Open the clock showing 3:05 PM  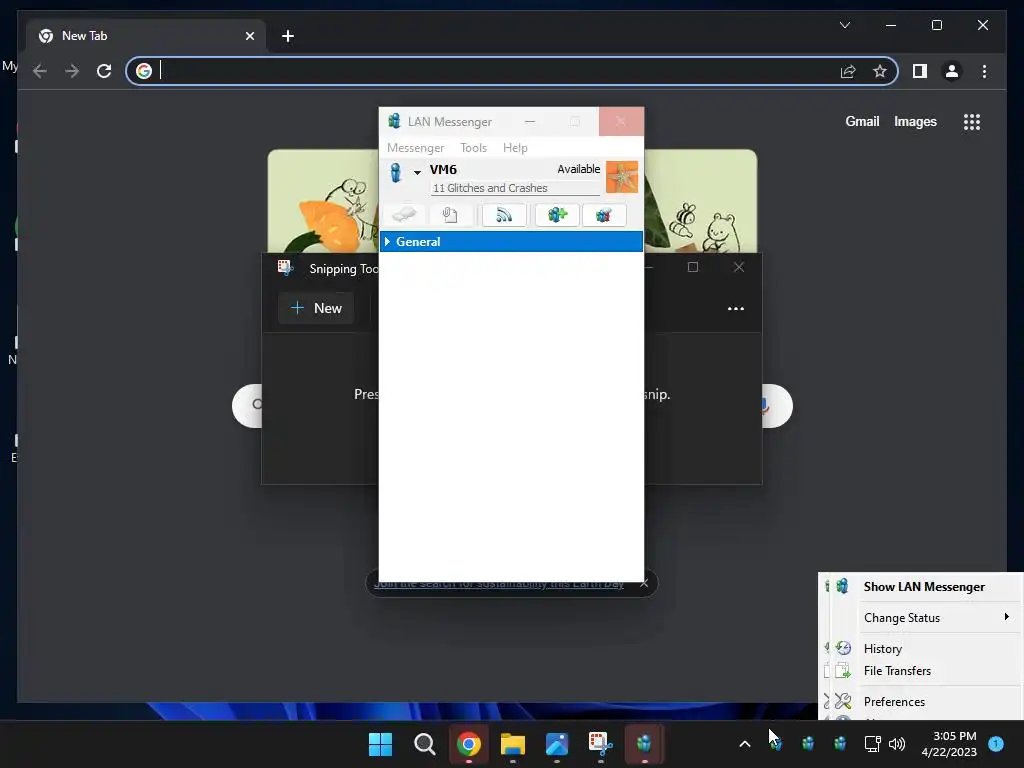click(x=949, y=744)
